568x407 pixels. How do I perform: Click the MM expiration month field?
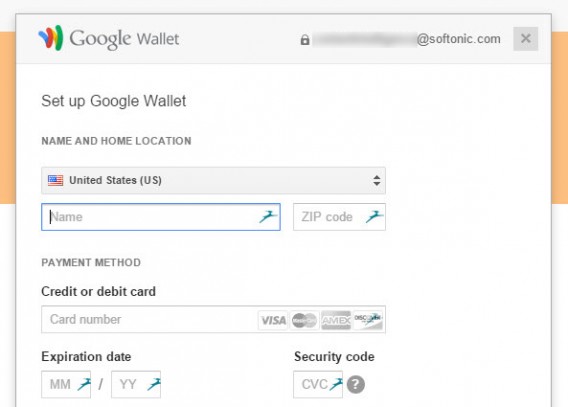point(66,384)
